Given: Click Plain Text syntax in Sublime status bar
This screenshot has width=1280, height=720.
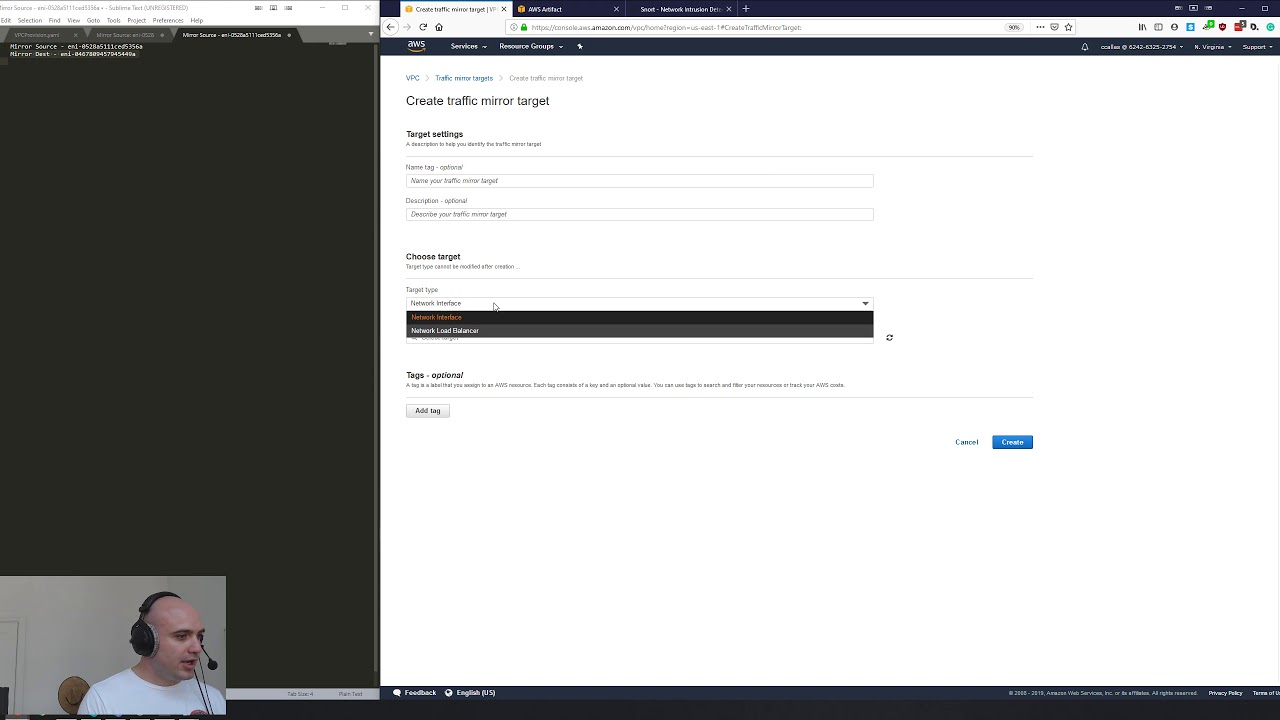Looking at the screenshot, I should click(350, 694).
